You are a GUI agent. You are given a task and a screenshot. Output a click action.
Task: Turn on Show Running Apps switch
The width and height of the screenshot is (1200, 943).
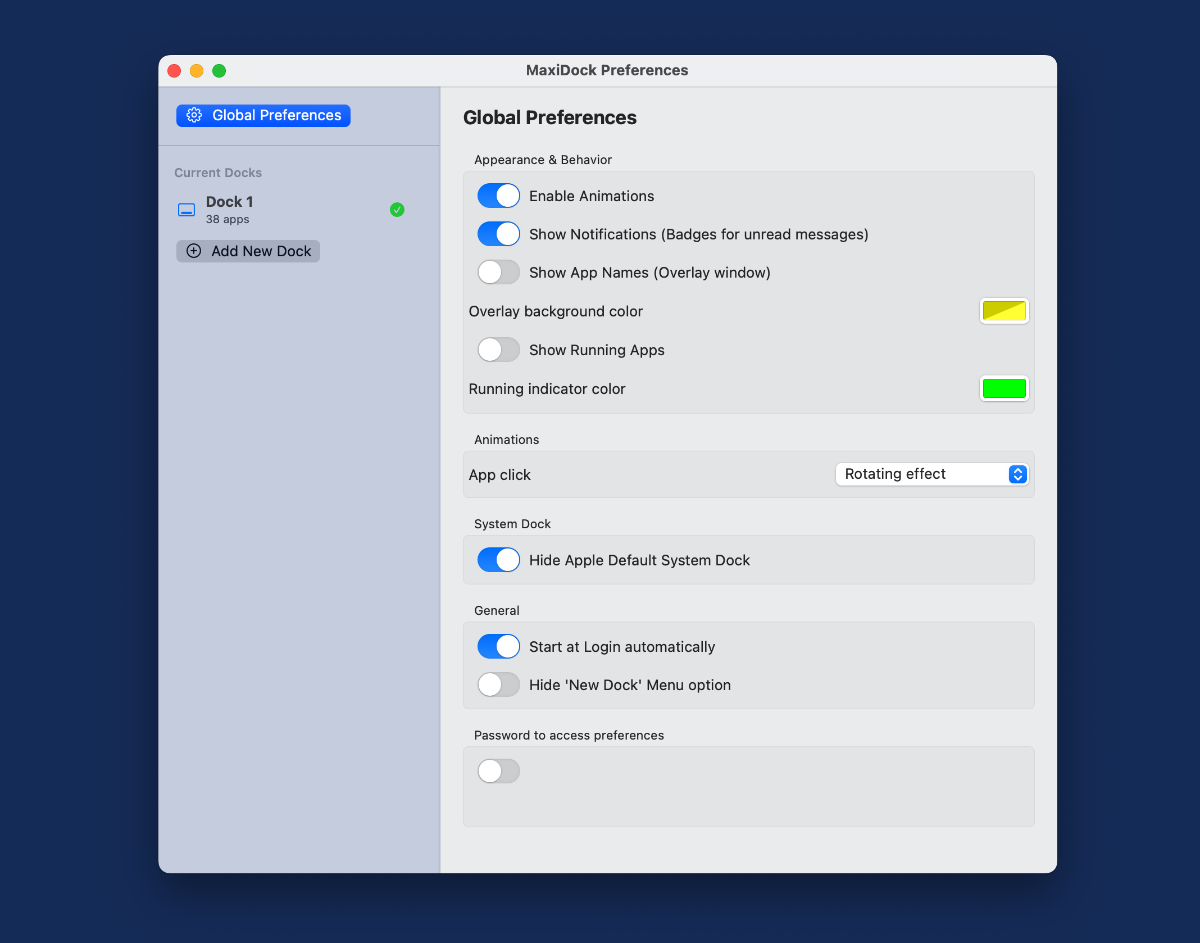point(499,350)
